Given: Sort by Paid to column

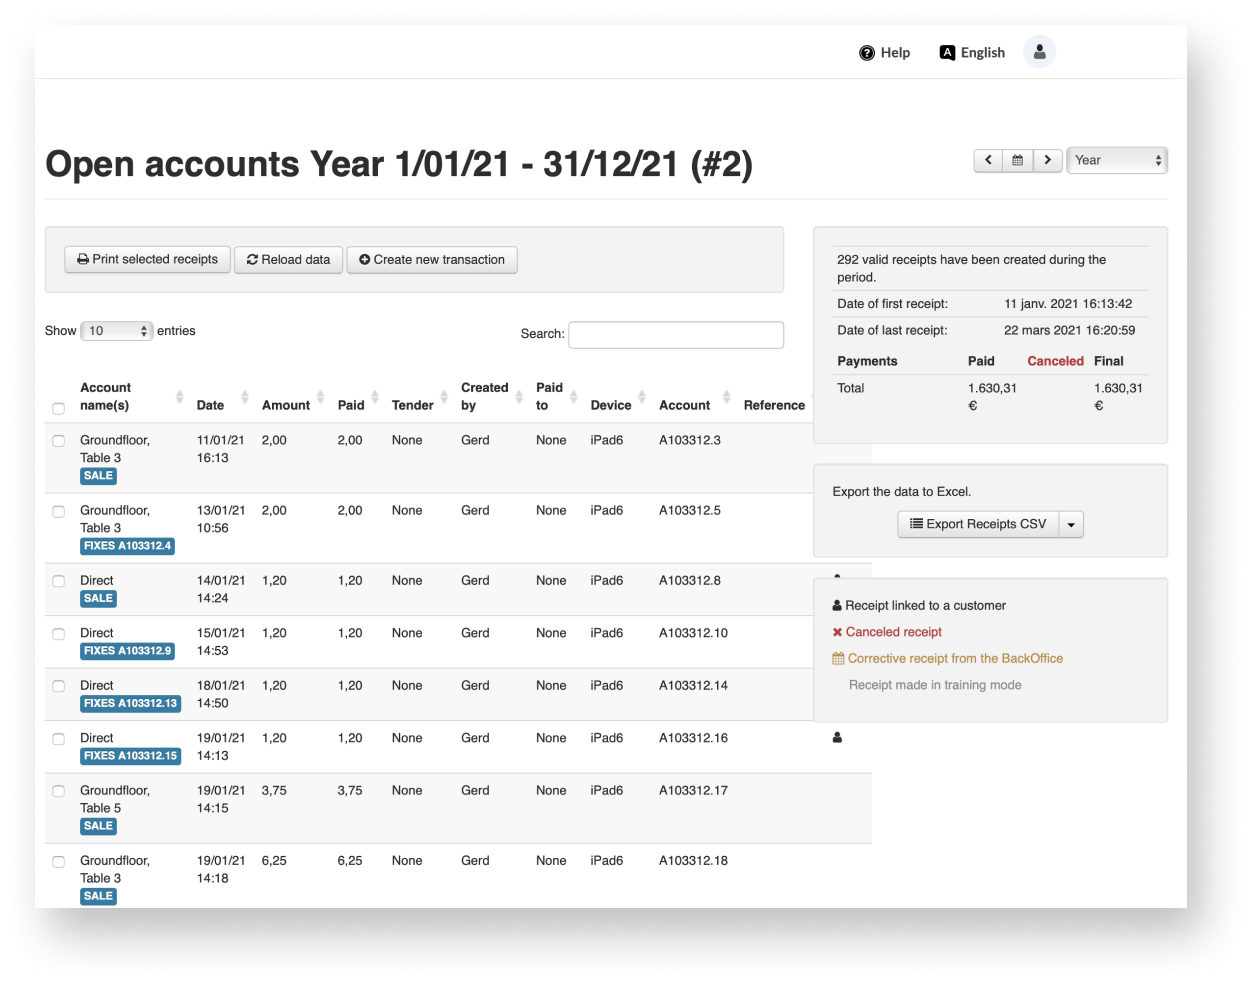Looking at the screenshot, I should point(557,396).
